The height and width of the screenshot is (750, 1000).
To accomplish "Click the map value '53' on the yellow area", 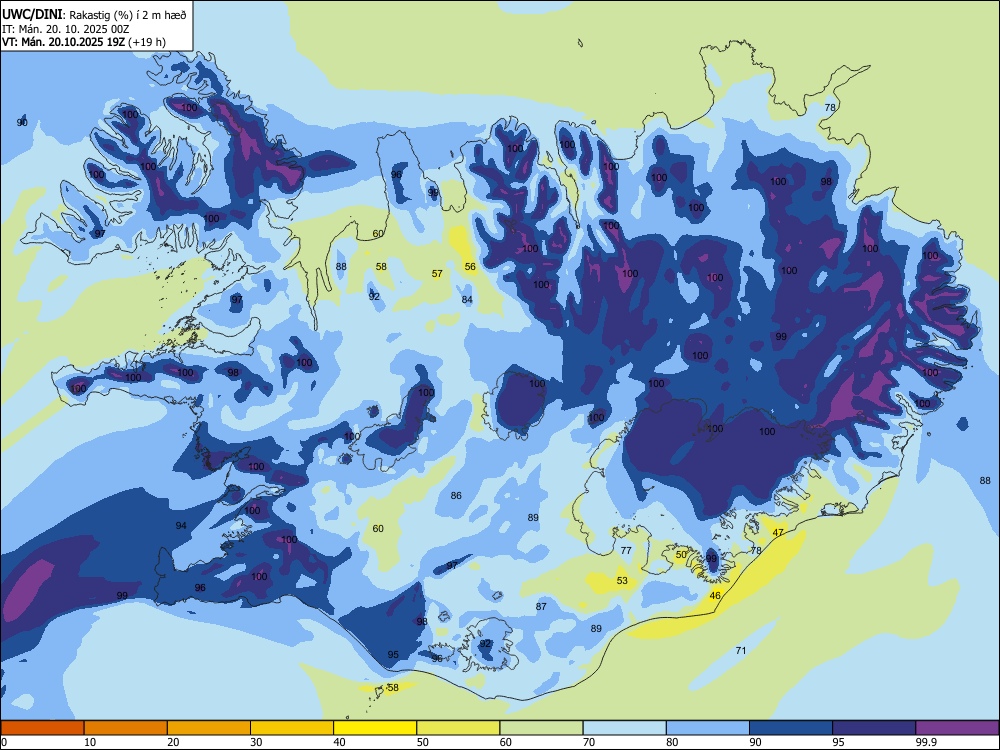I will (622, 580).
